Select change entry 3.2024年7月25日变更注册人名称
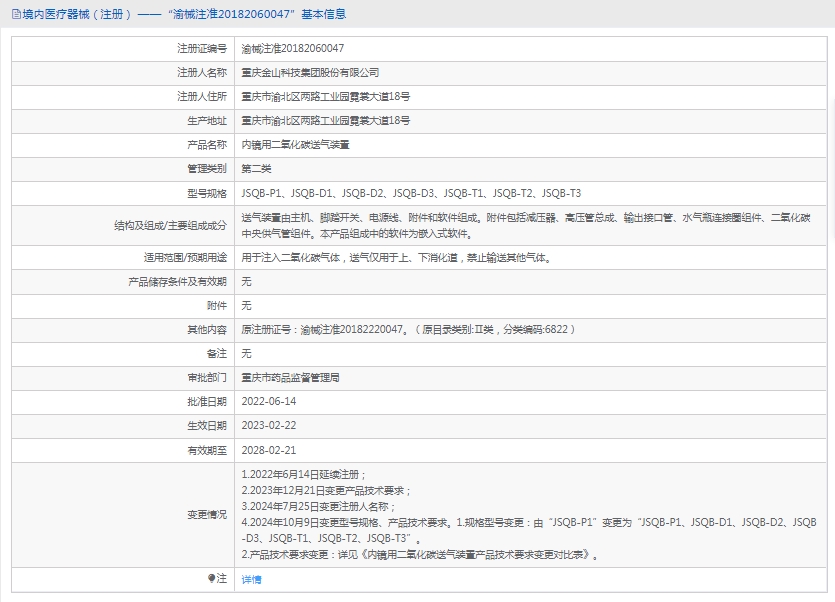Viewport: 835px width, 602px height. [x=318, y=507]
